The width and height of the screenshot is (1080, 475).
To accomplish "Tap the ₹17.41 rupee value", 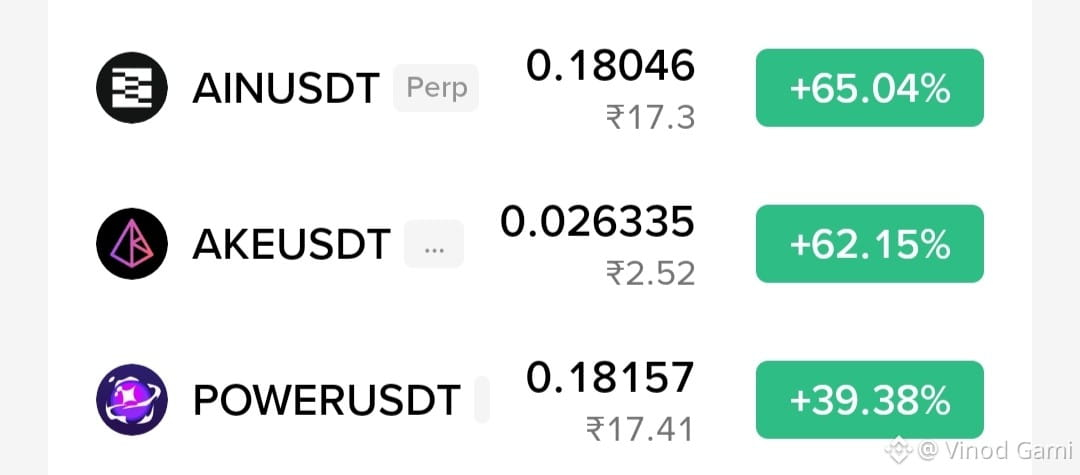I will 641,430.
